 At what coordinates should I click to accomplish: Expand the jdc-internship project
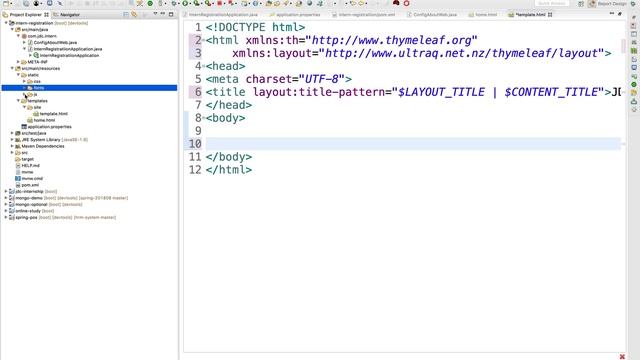6,191
